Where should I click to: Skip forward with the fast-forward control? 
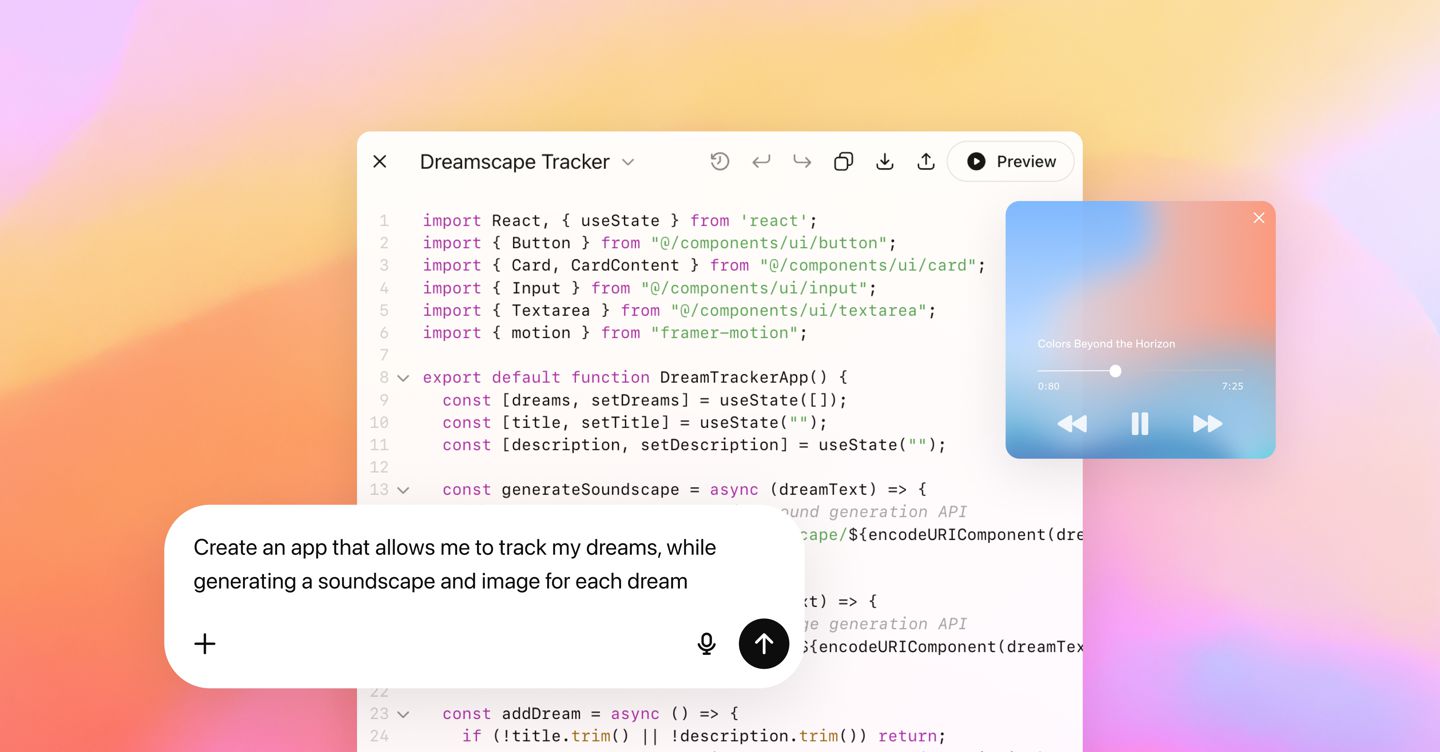point(1207,424)
